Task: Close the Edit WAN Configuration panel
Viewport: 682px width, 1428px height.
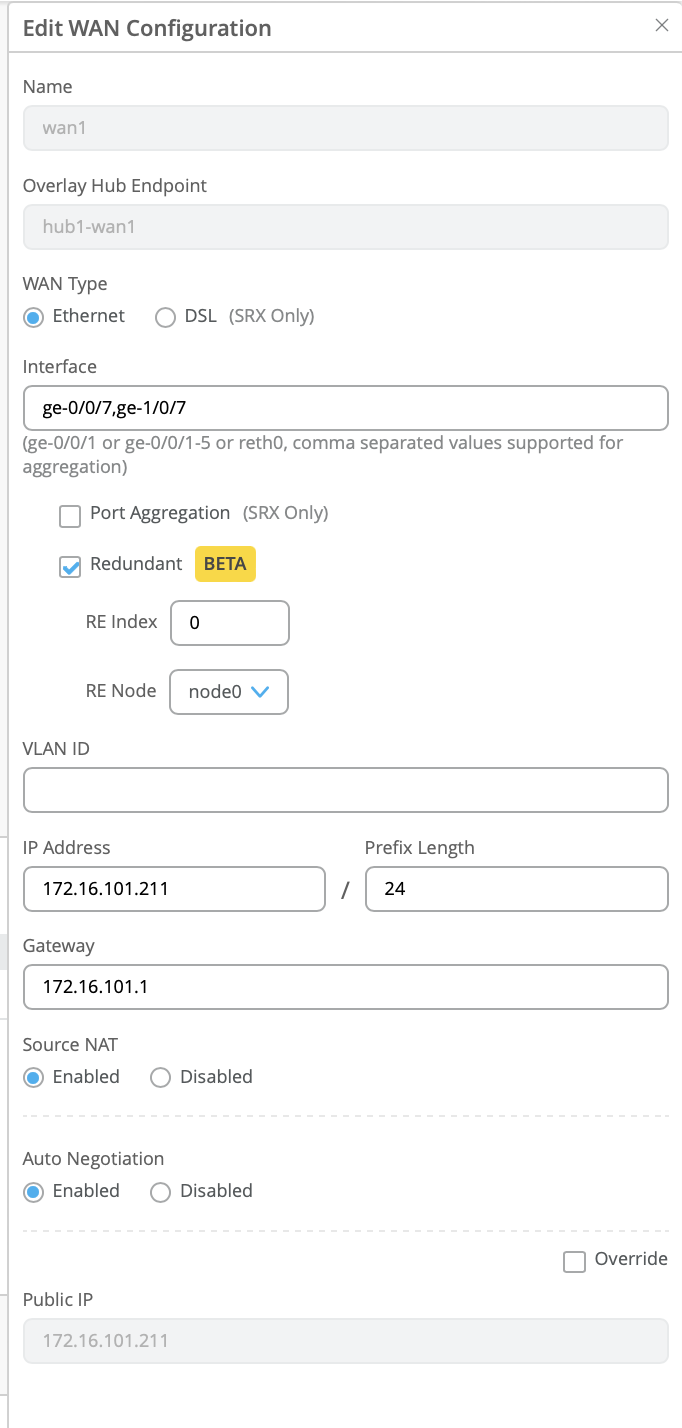Action: (x=661, y=26)
